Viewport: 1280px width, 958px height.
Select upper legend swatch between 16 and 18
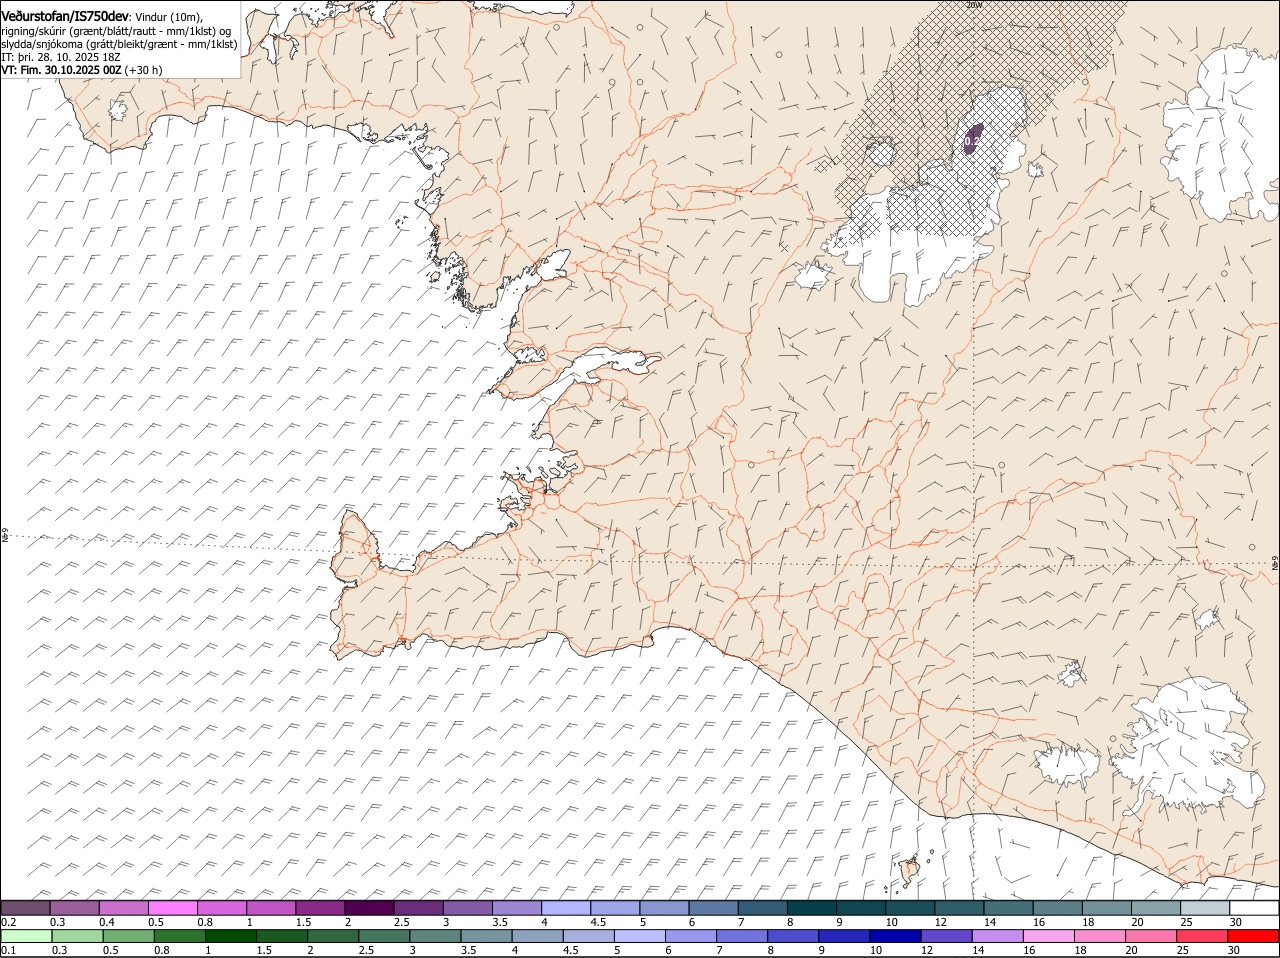[1057, 908]
